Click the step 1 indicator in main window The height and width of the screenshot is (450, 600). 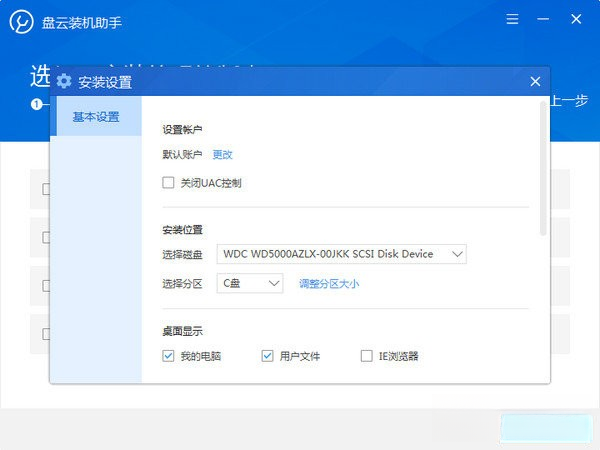click(36, 104)
